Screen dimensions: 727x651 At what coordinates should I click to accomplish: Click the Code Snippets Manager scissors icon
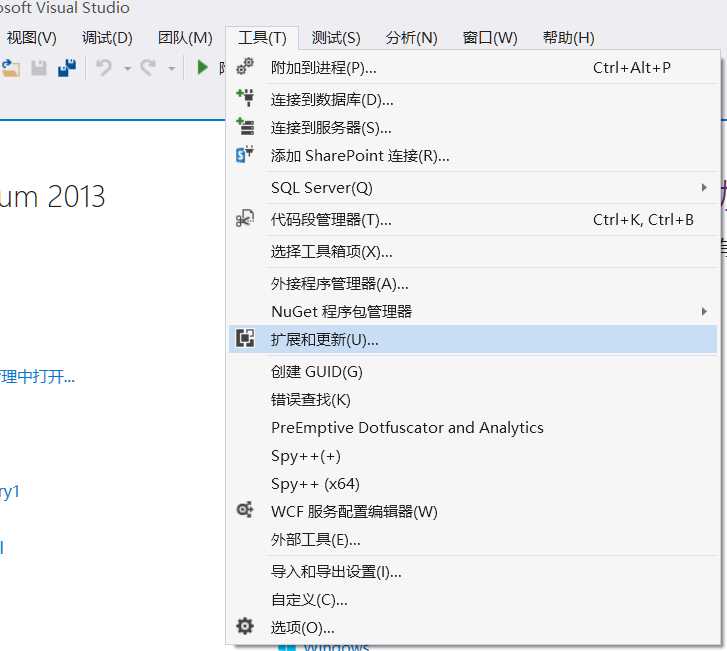coord(245,218)
